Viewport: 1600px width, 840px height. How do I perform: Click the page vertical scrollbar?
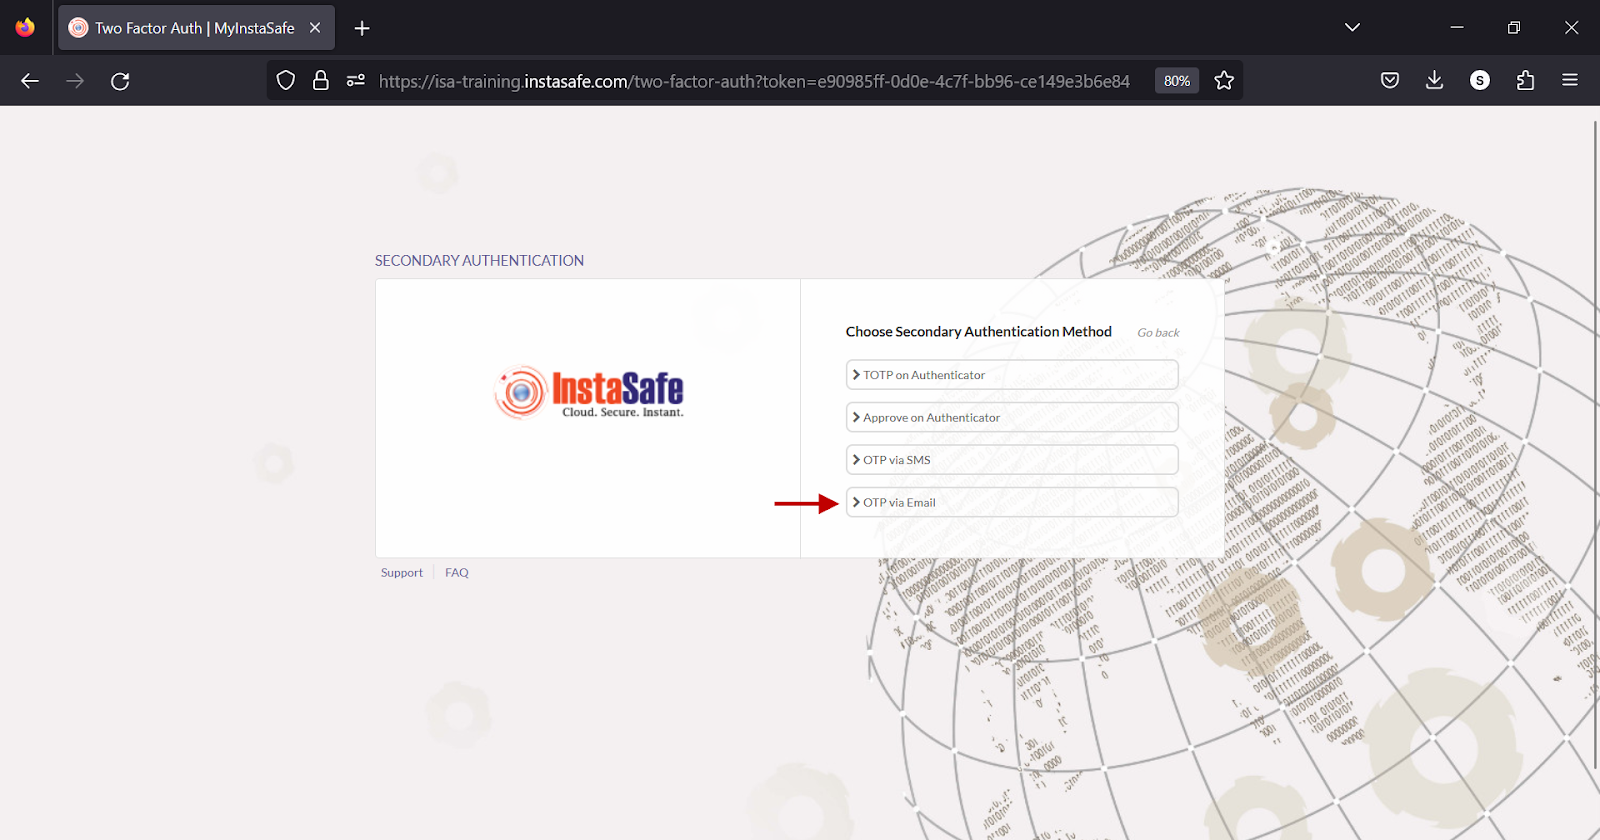(1594, 445)
